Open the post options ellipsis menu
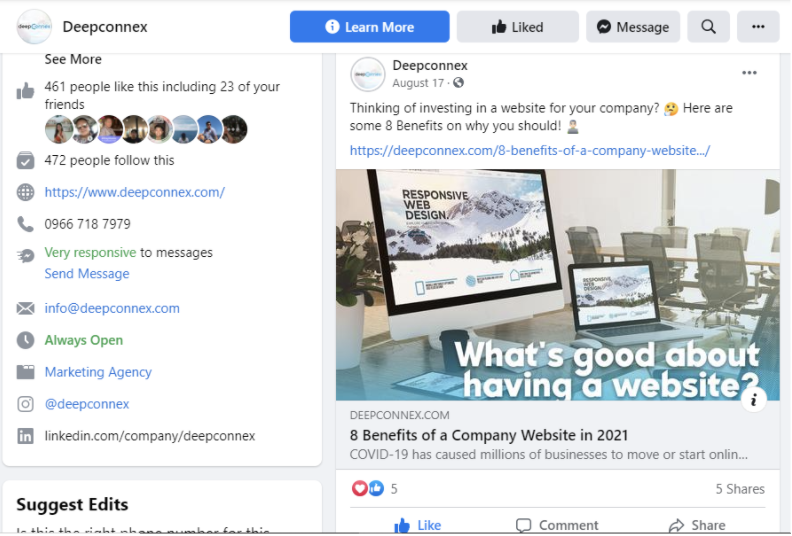This screenshot has height=536, width=792. pos(749,73)
